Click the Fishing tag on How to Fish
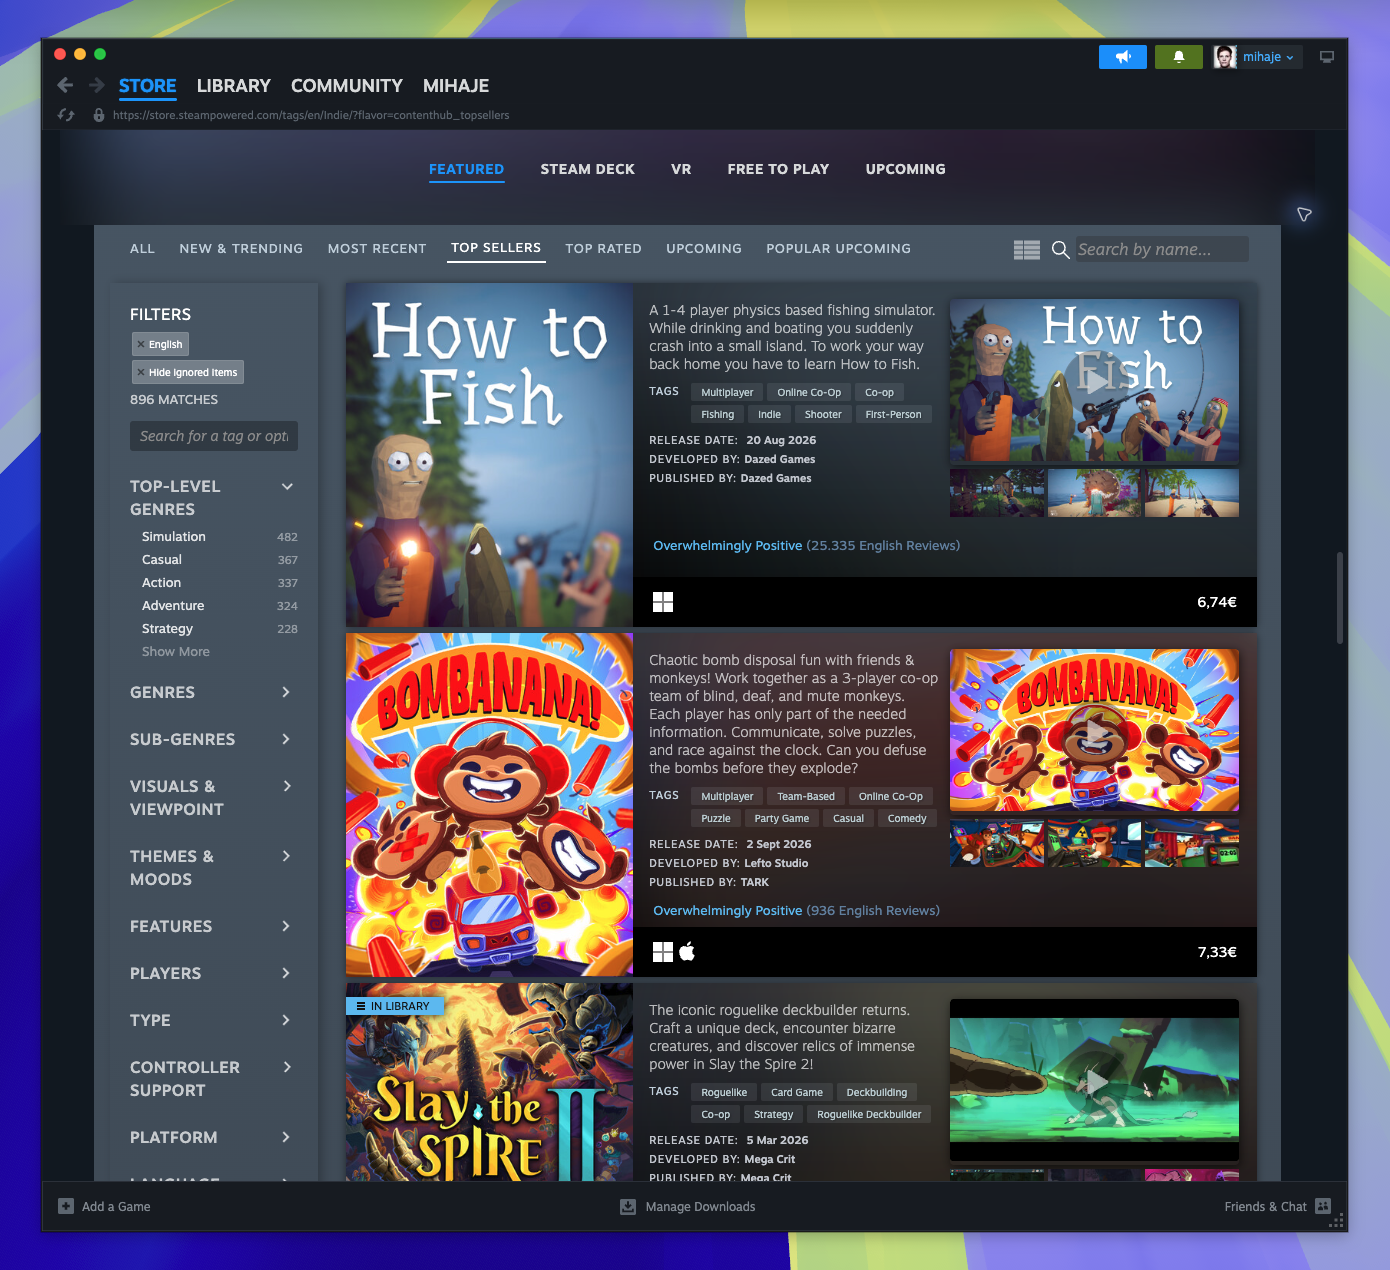 pyautogui.click(x=717, y=414)
